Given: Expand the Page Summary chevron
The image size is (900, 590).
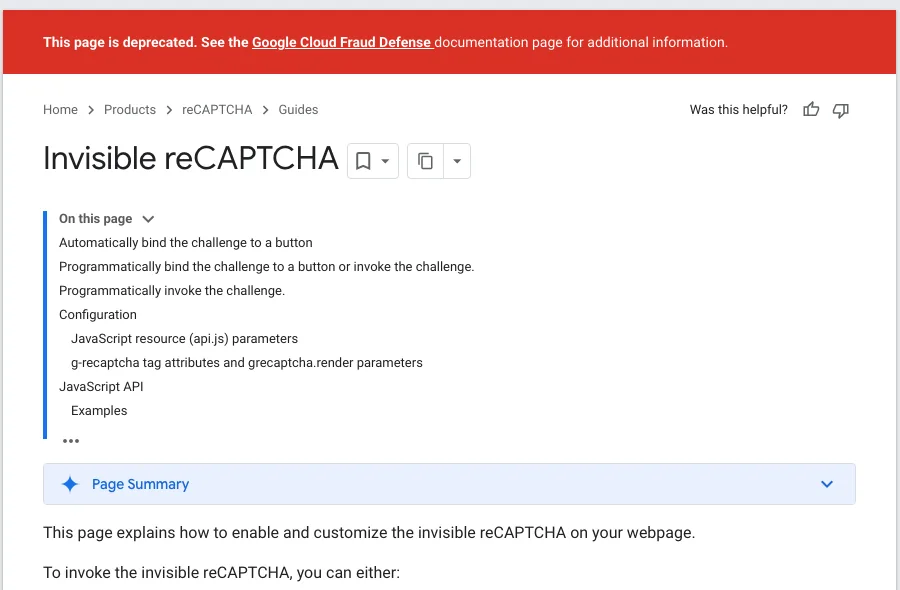Looking at the screenshot, I should click(x=827, y=484).
